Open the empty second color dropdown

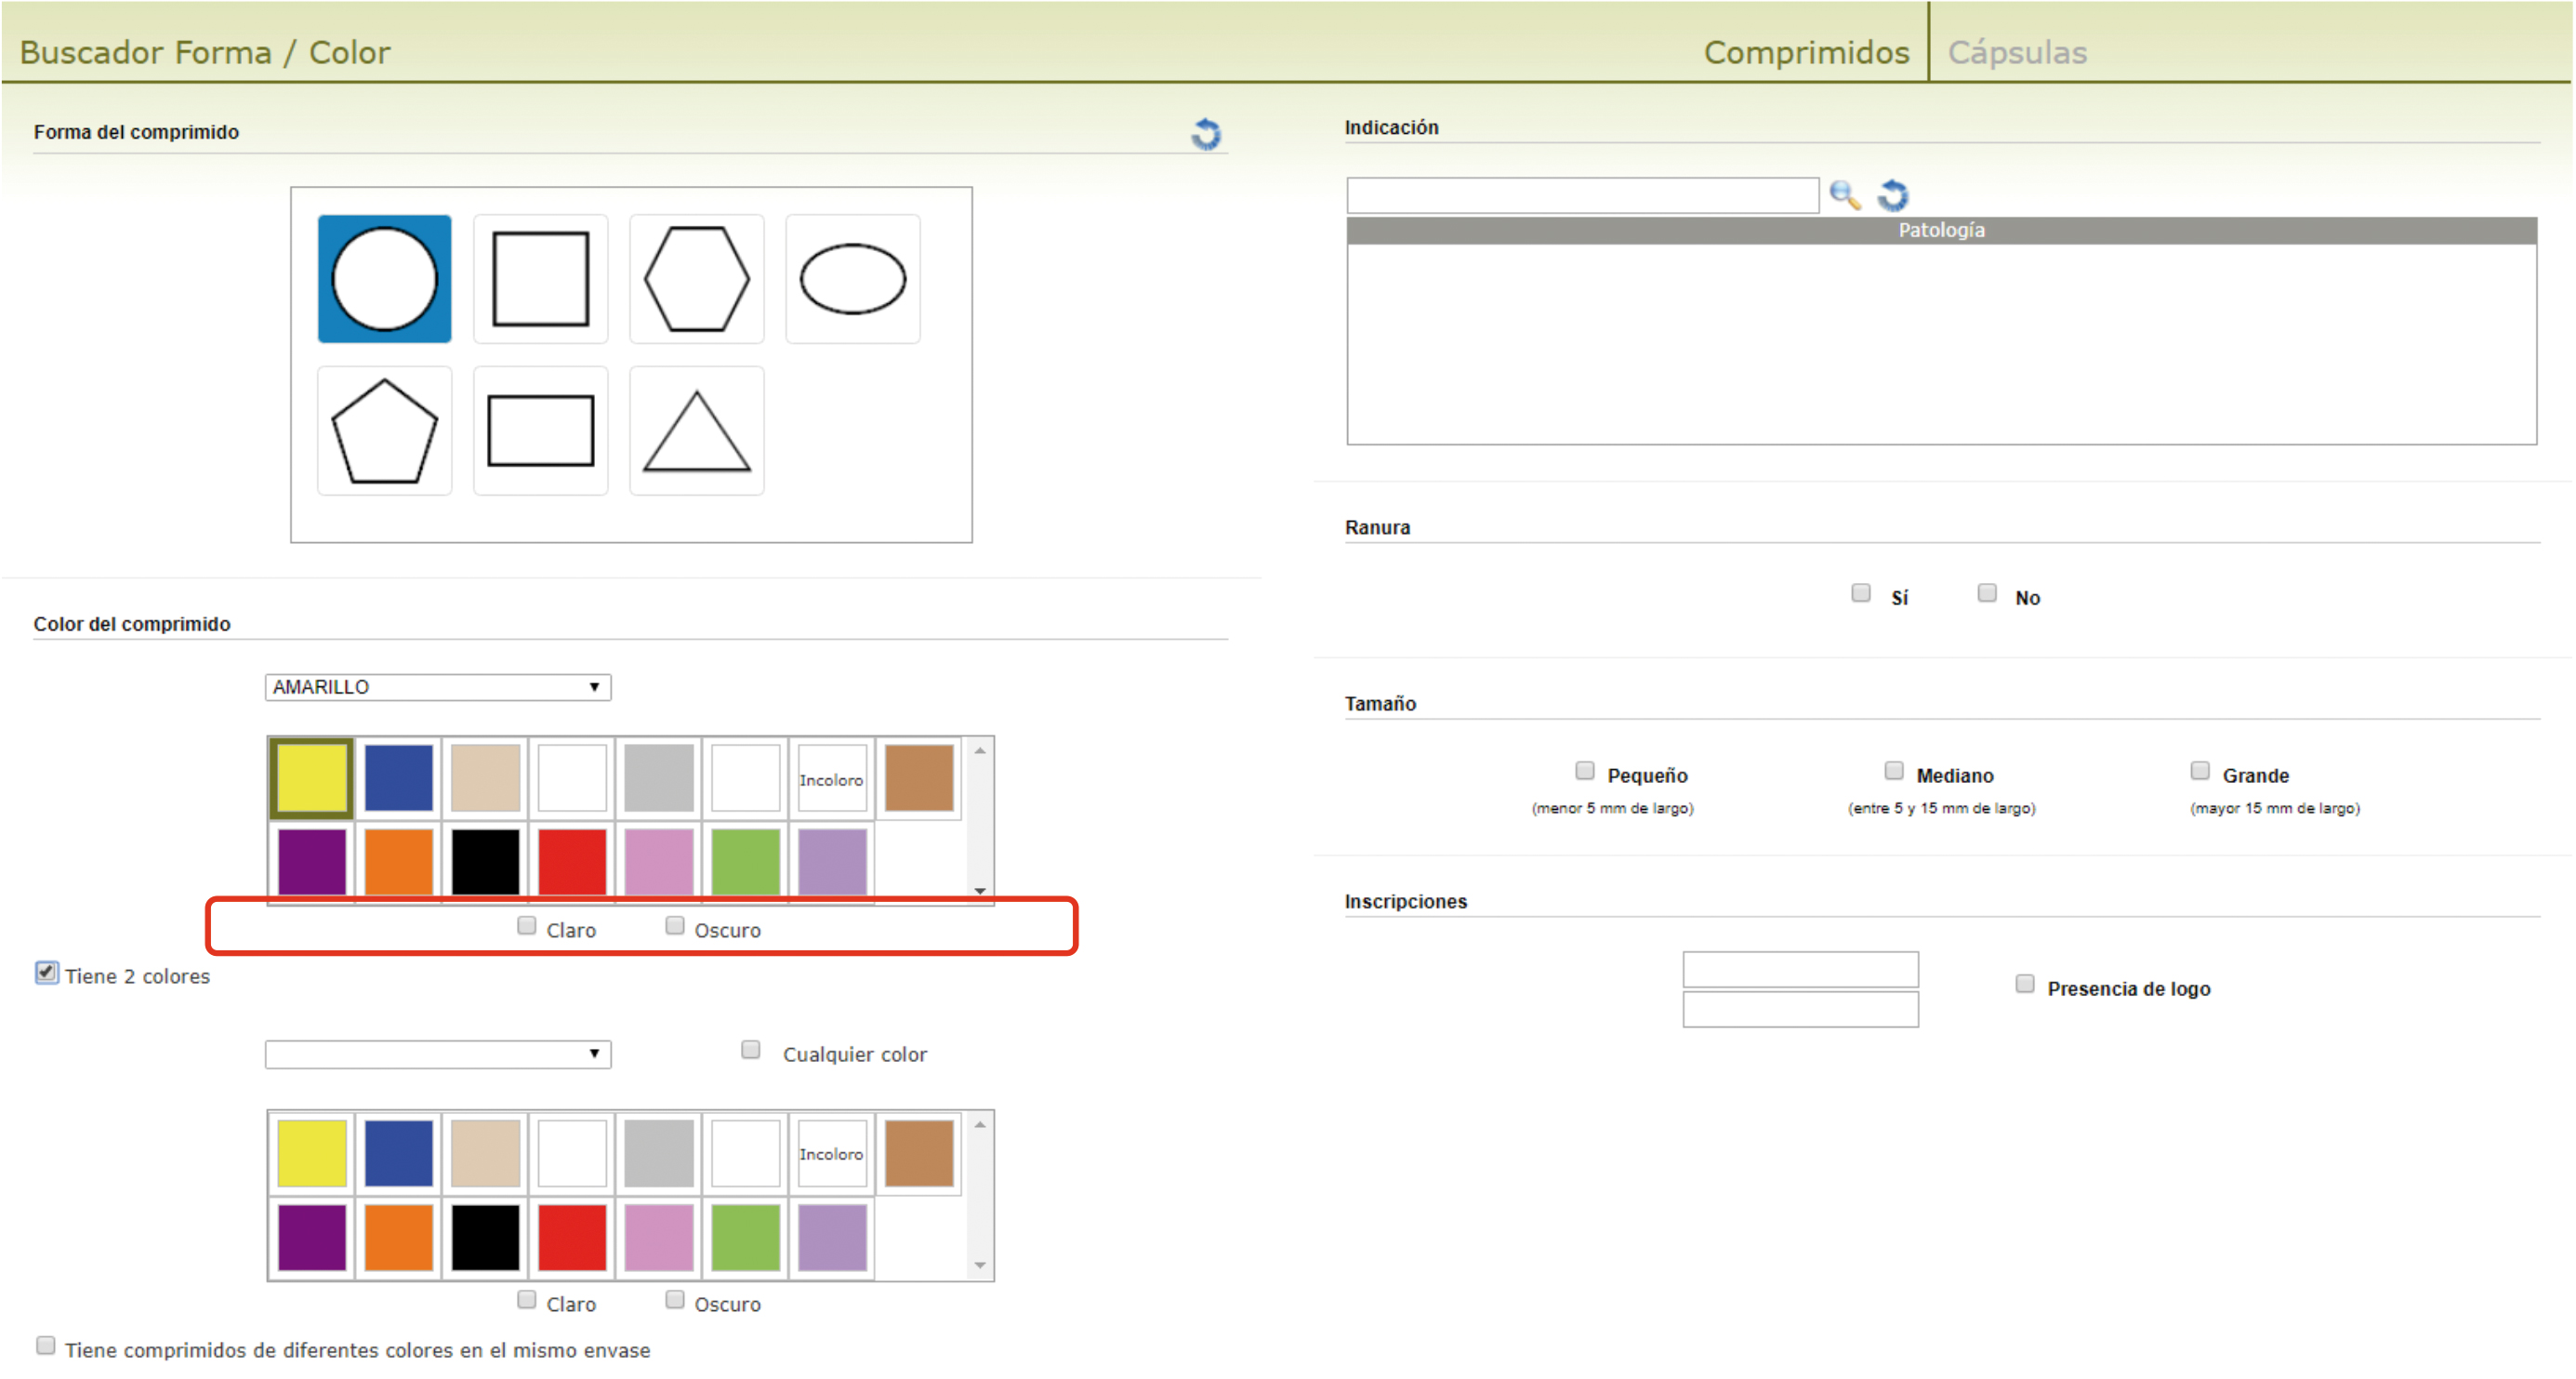tap(438, 1054)
